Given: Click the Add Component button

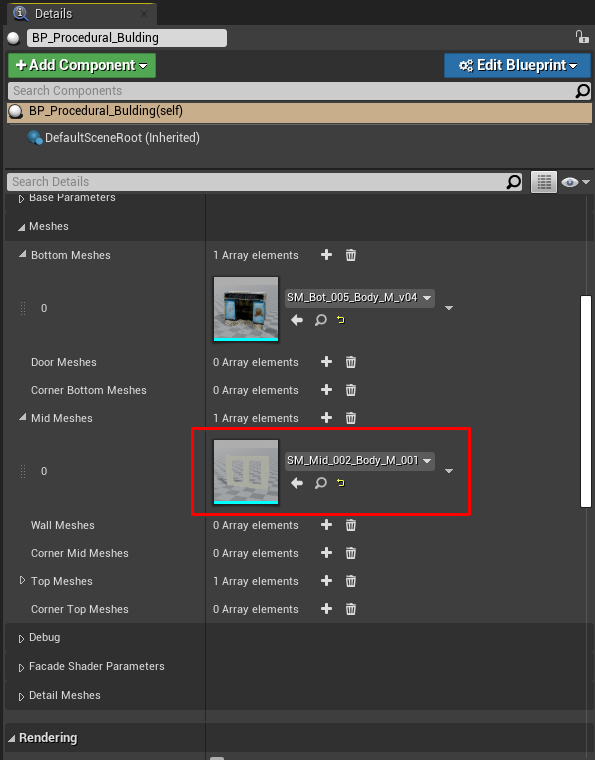Looking at the screenshot, I should (x=82, y=65).
